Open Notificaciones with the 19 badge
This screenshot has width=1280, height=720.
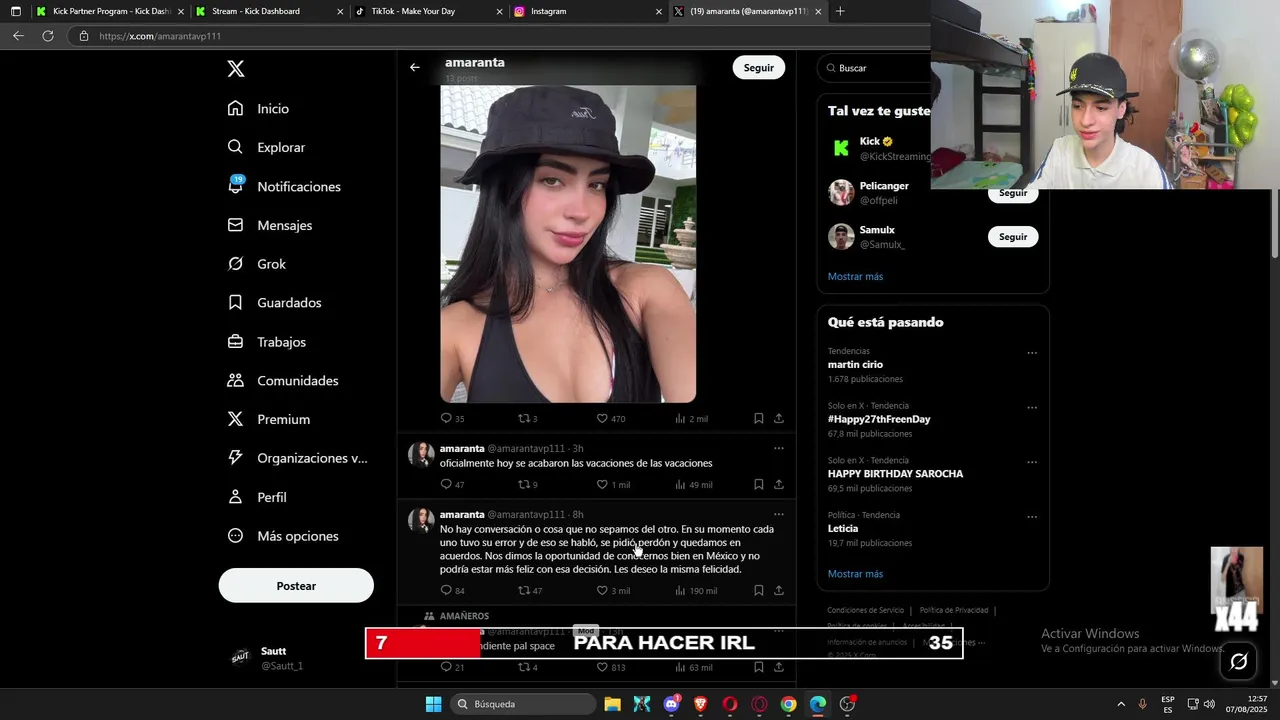[284, 186]
